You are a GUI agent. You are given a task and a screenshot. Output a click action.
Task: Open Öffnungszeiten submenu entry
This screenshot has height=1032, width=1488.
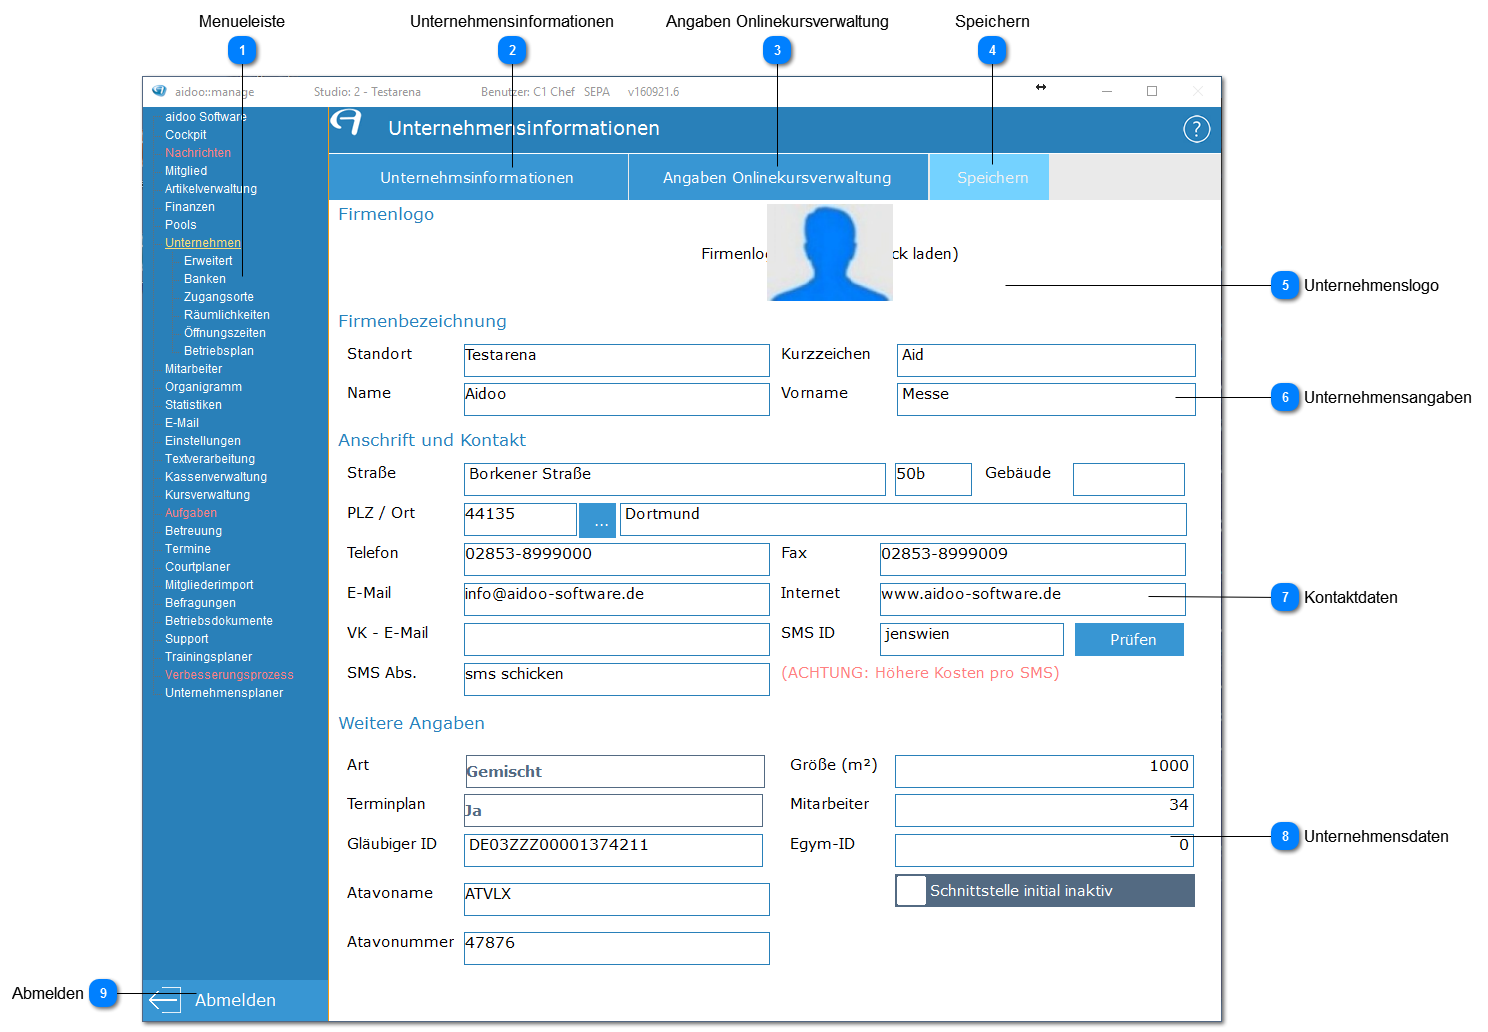click(x=225, y=333)
